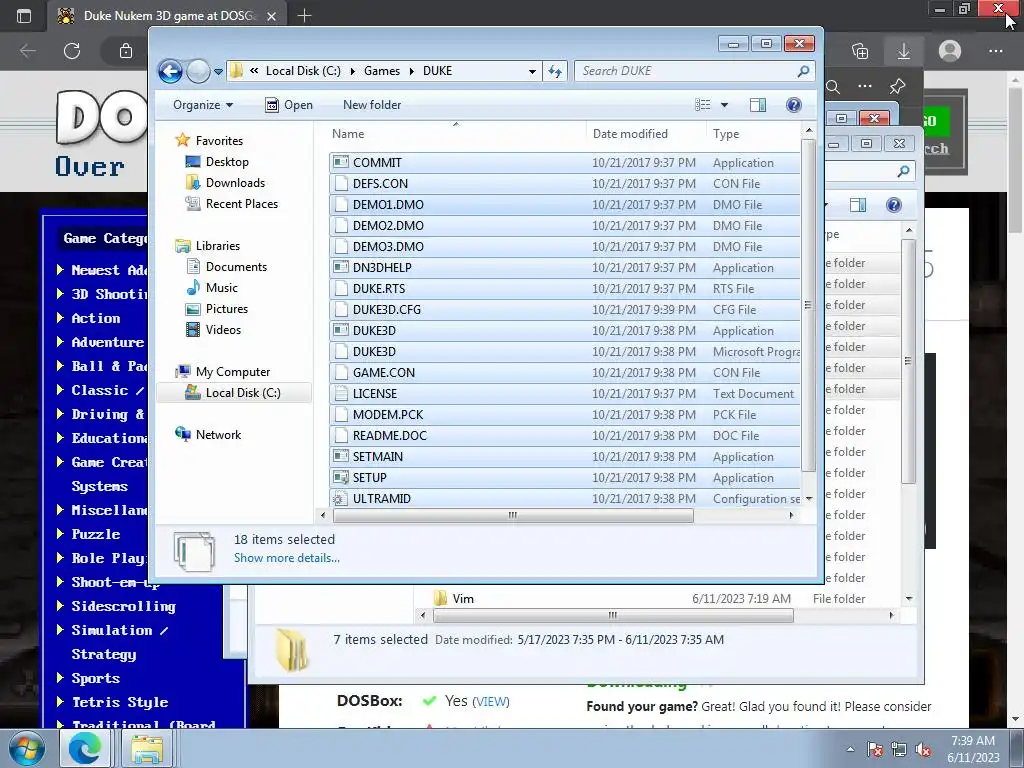1024x768 pixels.
Task: Select the DN3DHELP application icon
Action: tap(340, 267)
